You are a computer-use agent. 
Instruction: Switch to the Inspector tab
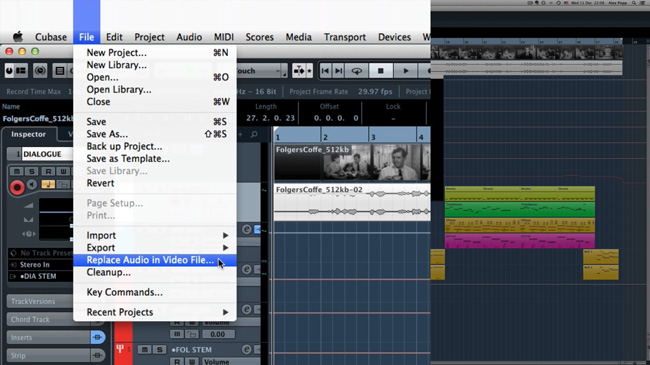(x=28, y=134)
